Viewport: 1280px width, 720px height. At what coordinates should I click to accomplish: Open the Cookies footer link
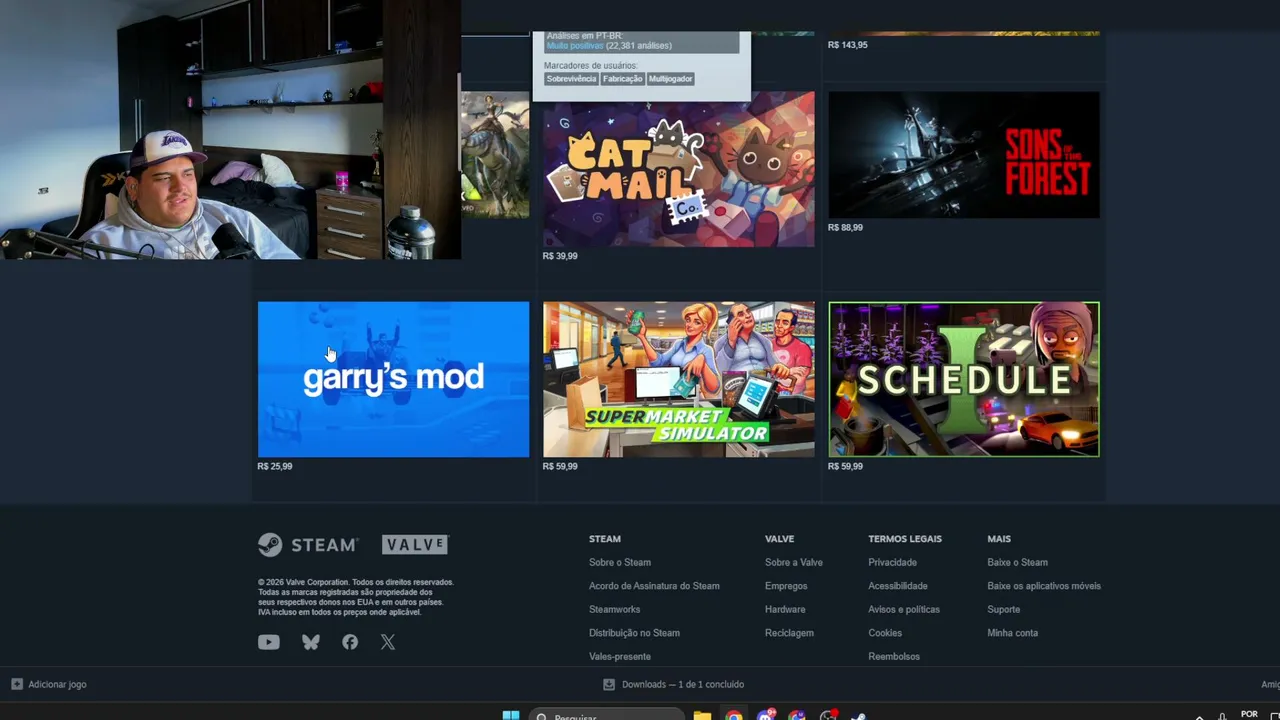pyautogui.click(x=885, y=633)
